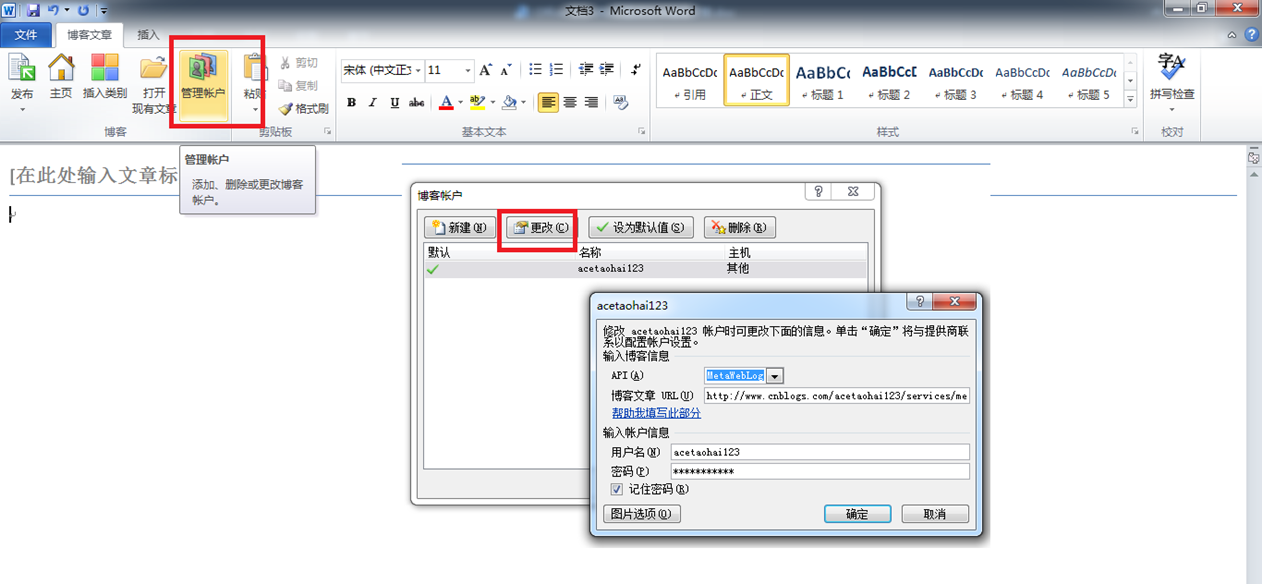Apply the 标题 1 style
Viewport: 1262px width, 584px height.
point(824,80)
